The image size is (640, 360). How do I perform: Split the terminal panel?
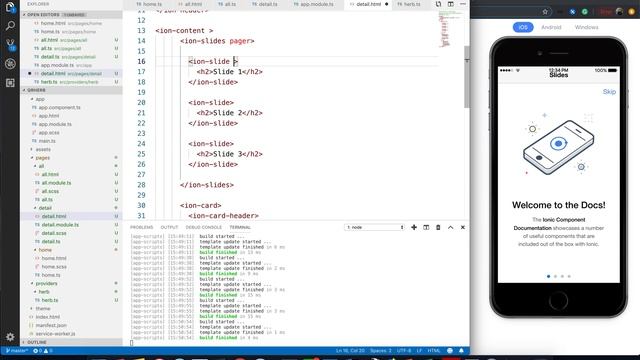point(426,227)
